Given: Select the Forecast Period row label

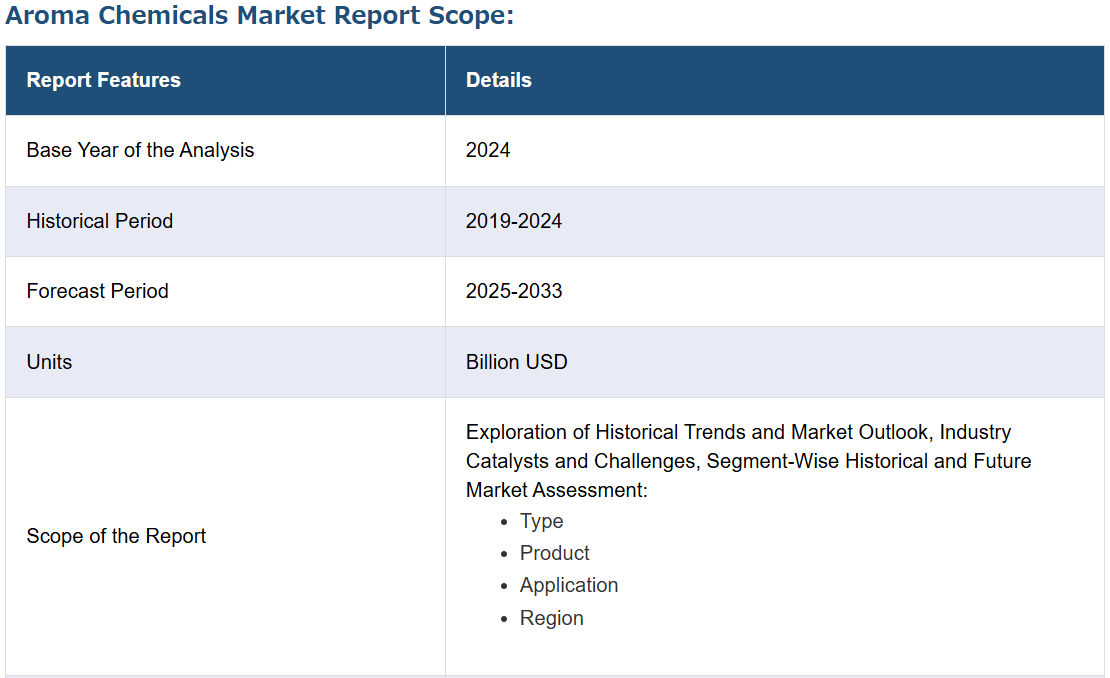Looking at the screenshot, I should [97, 291].
